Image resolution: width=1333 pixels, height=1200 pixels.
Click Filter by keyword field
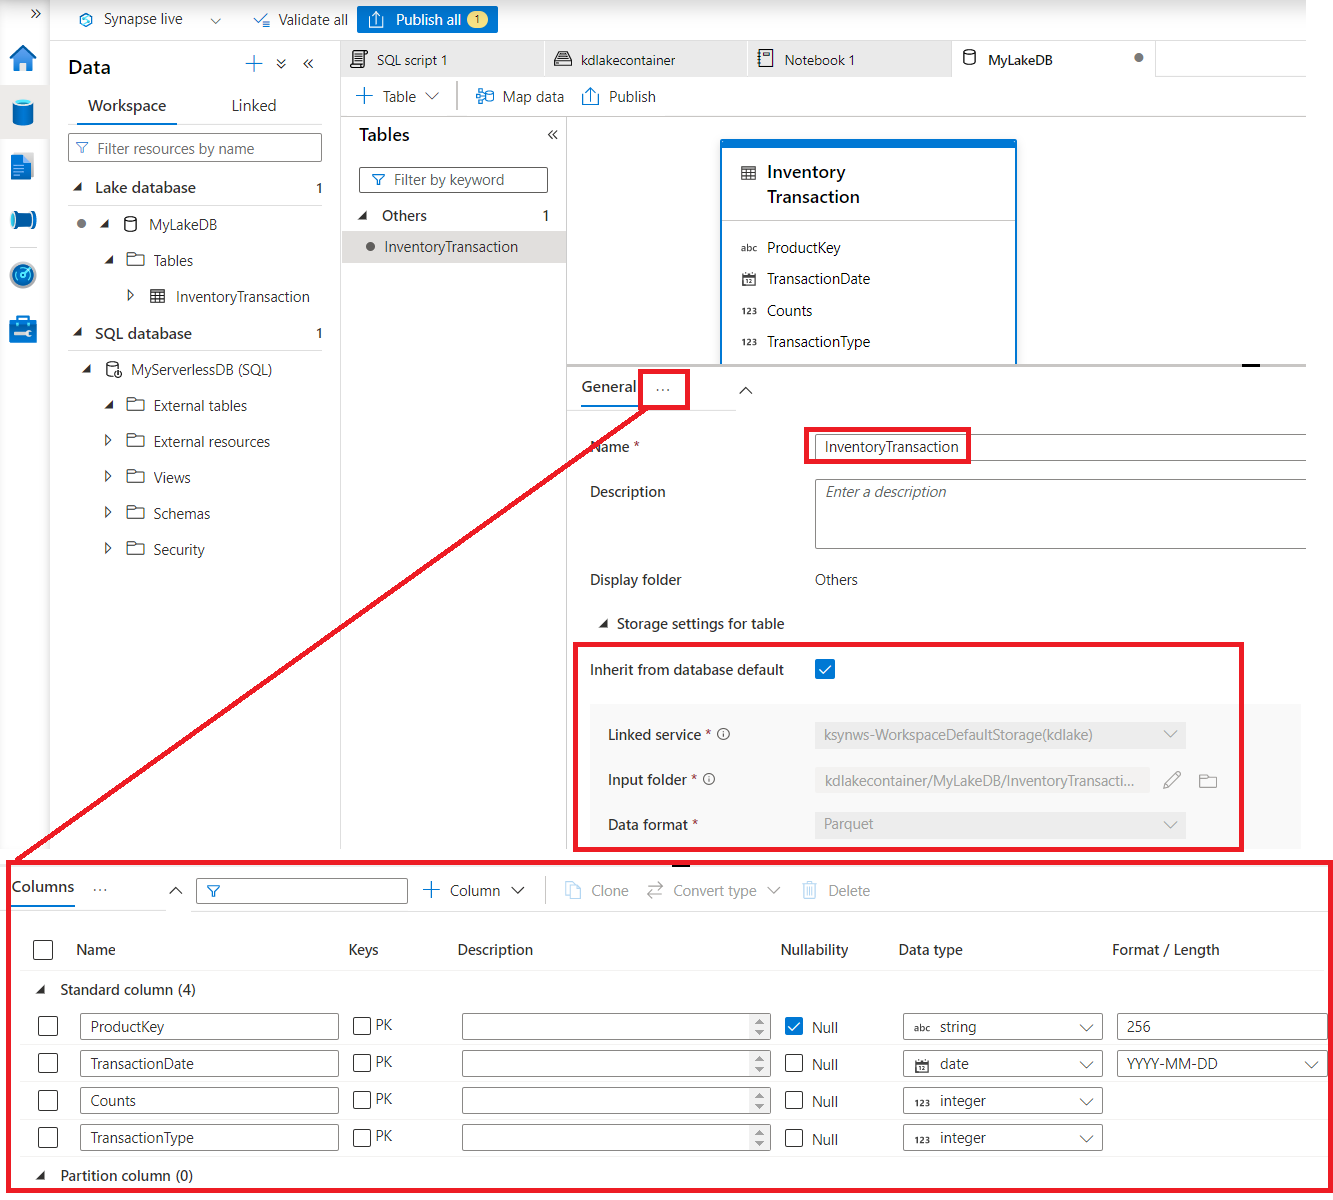pyautogui.click(x=453, y=180)
